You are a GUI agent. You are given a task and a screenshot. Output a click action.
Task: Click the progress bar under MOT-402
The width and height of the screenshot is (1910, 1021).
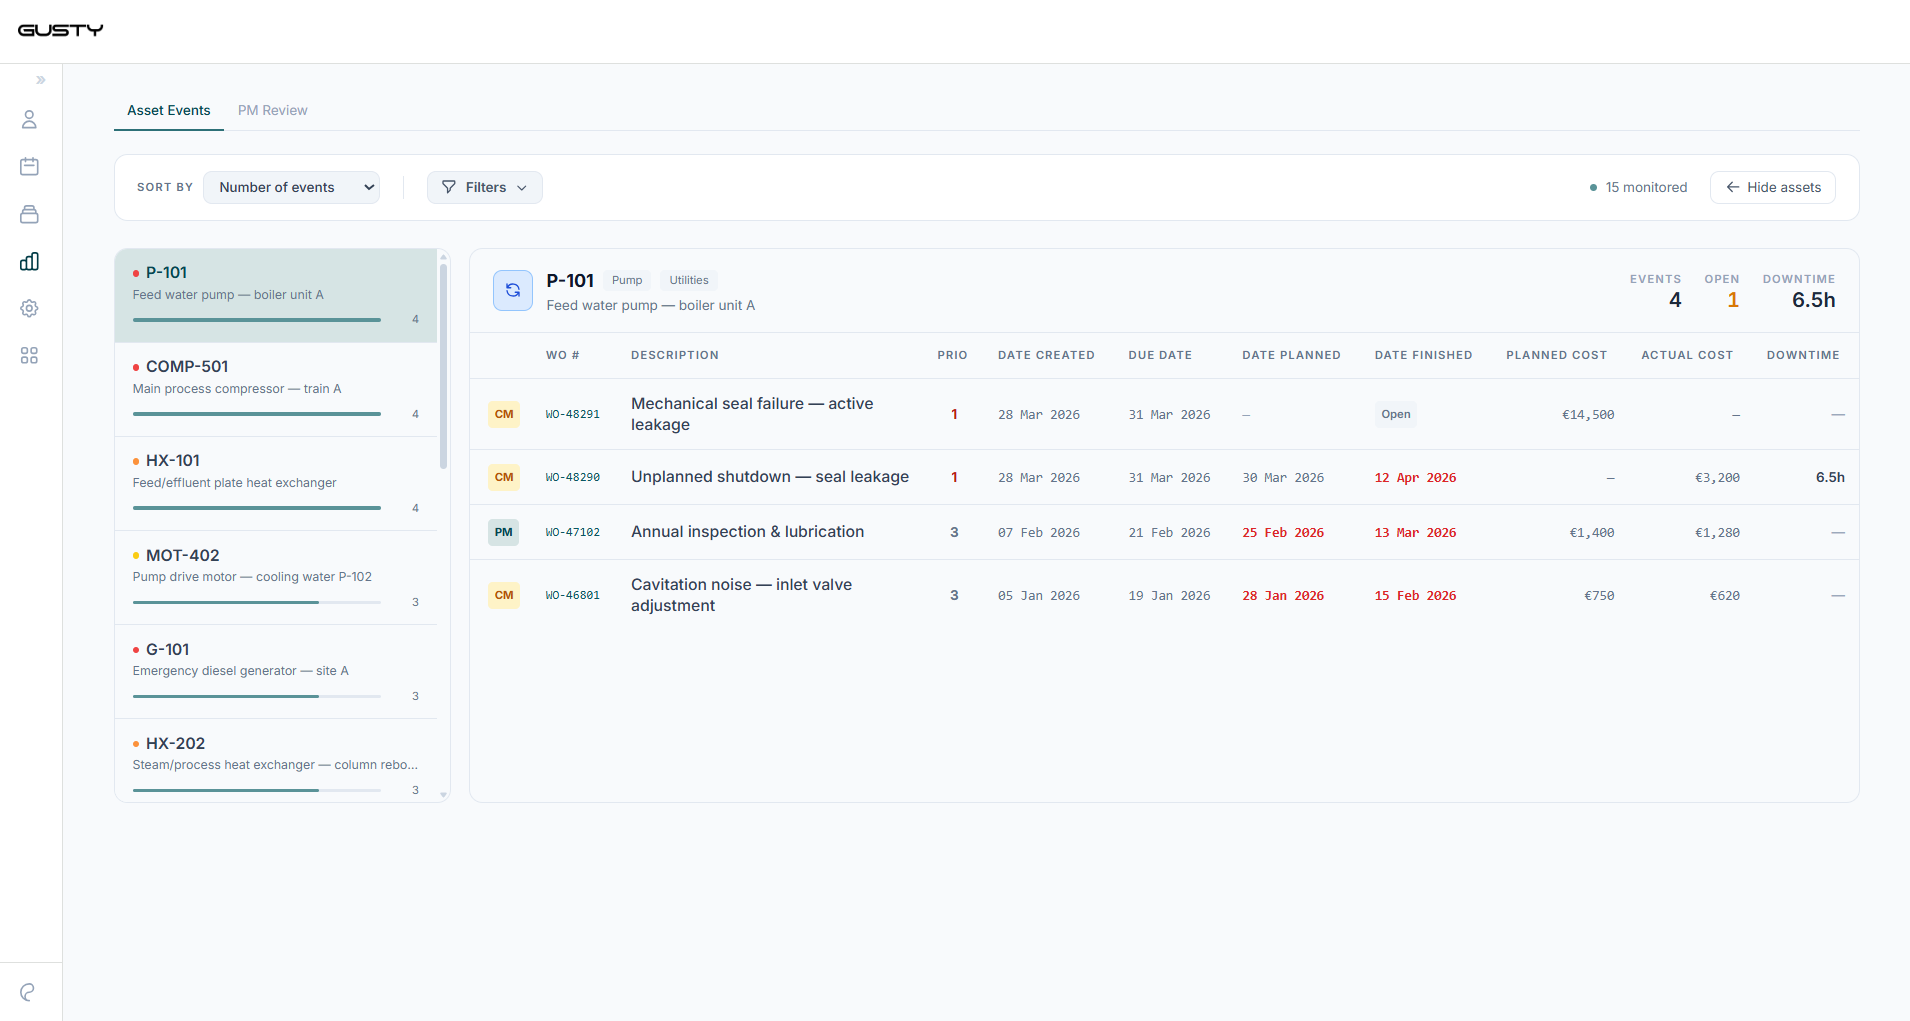(x=257, y=602)
